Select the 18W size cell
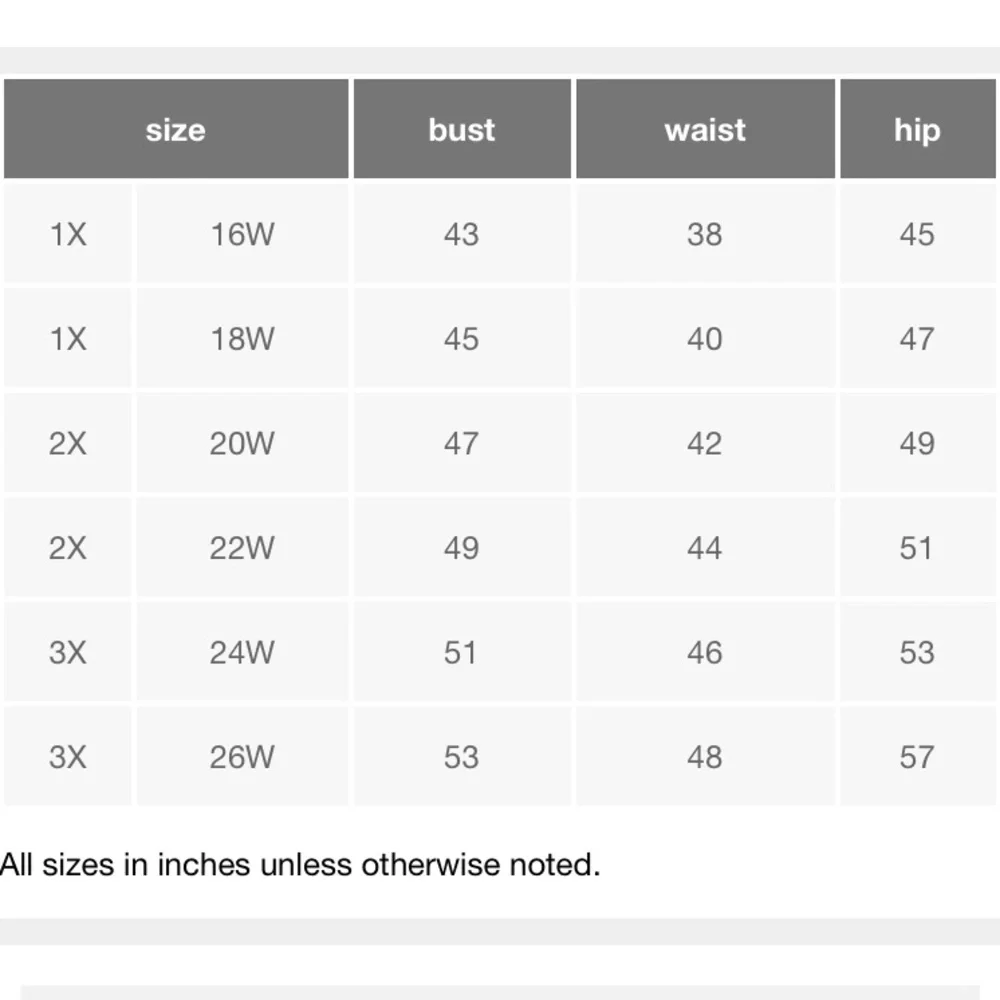1000x1000 pixels. 242,339
